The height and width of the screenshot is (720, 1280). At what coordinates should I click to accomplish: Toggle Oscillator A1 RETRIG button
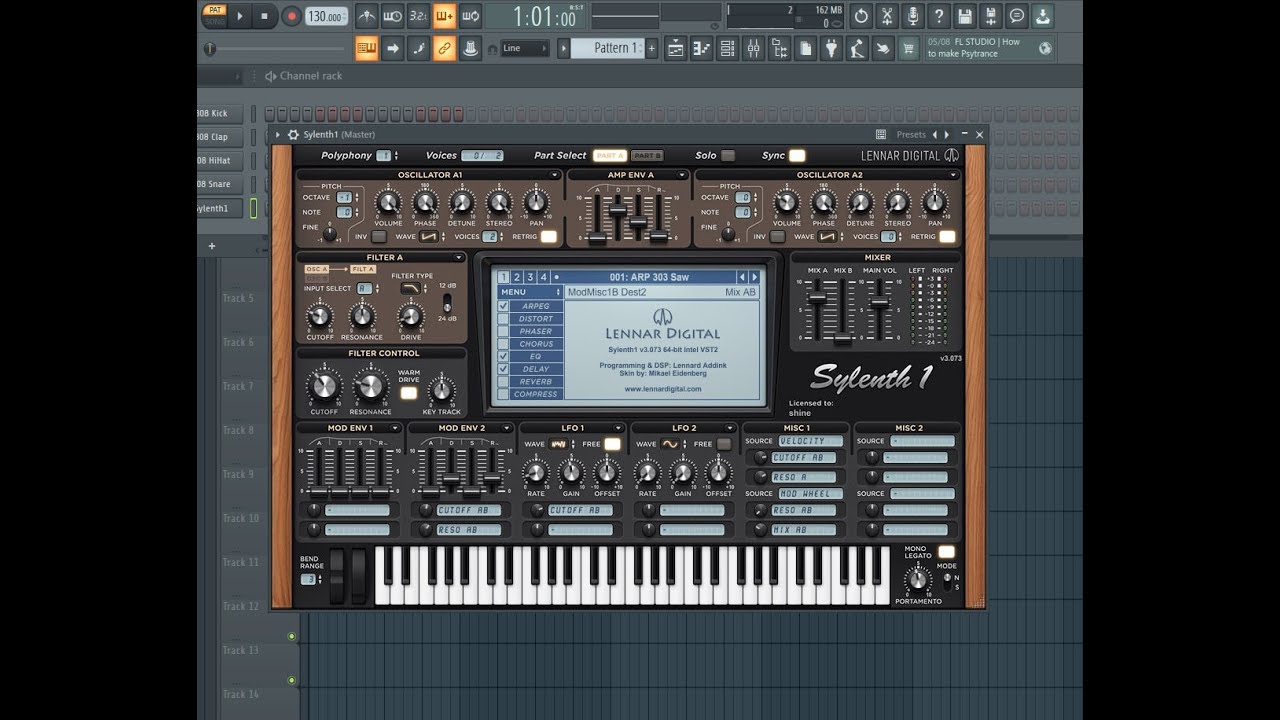548,236
